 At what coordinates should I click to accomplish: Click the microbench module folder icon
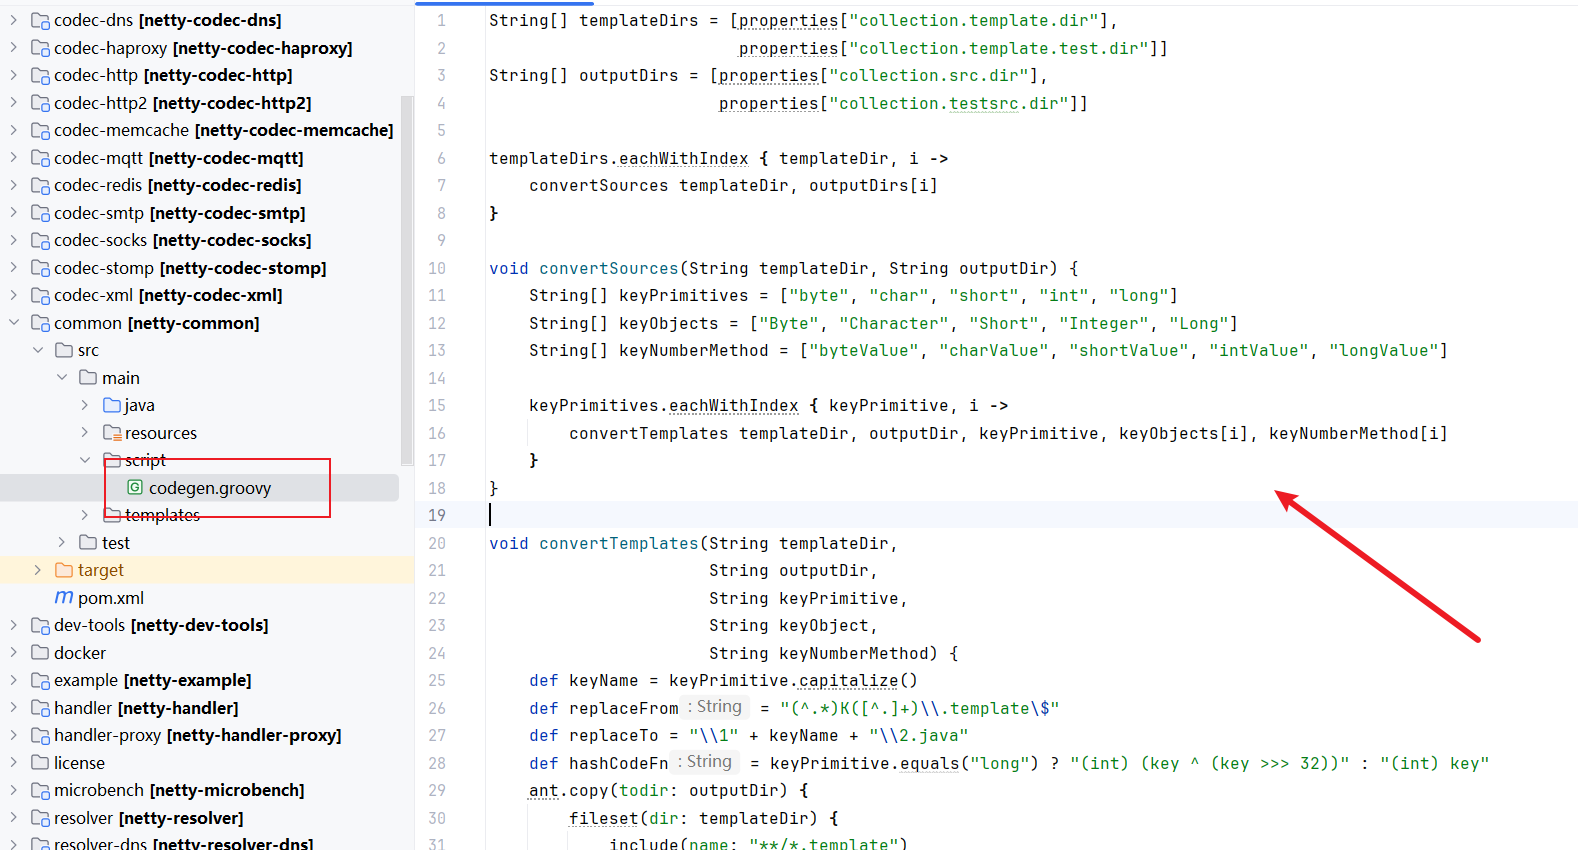[40, 790]
